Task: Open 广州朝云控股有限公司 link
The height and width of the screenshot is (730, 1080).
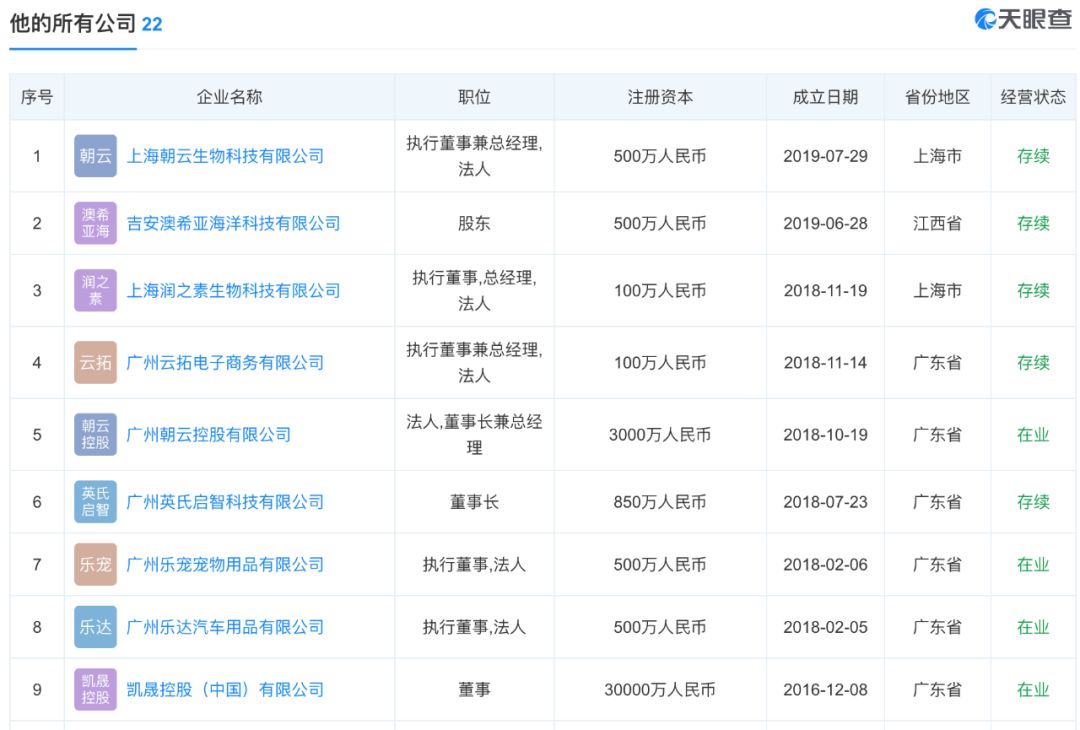Action: point(209,435)
